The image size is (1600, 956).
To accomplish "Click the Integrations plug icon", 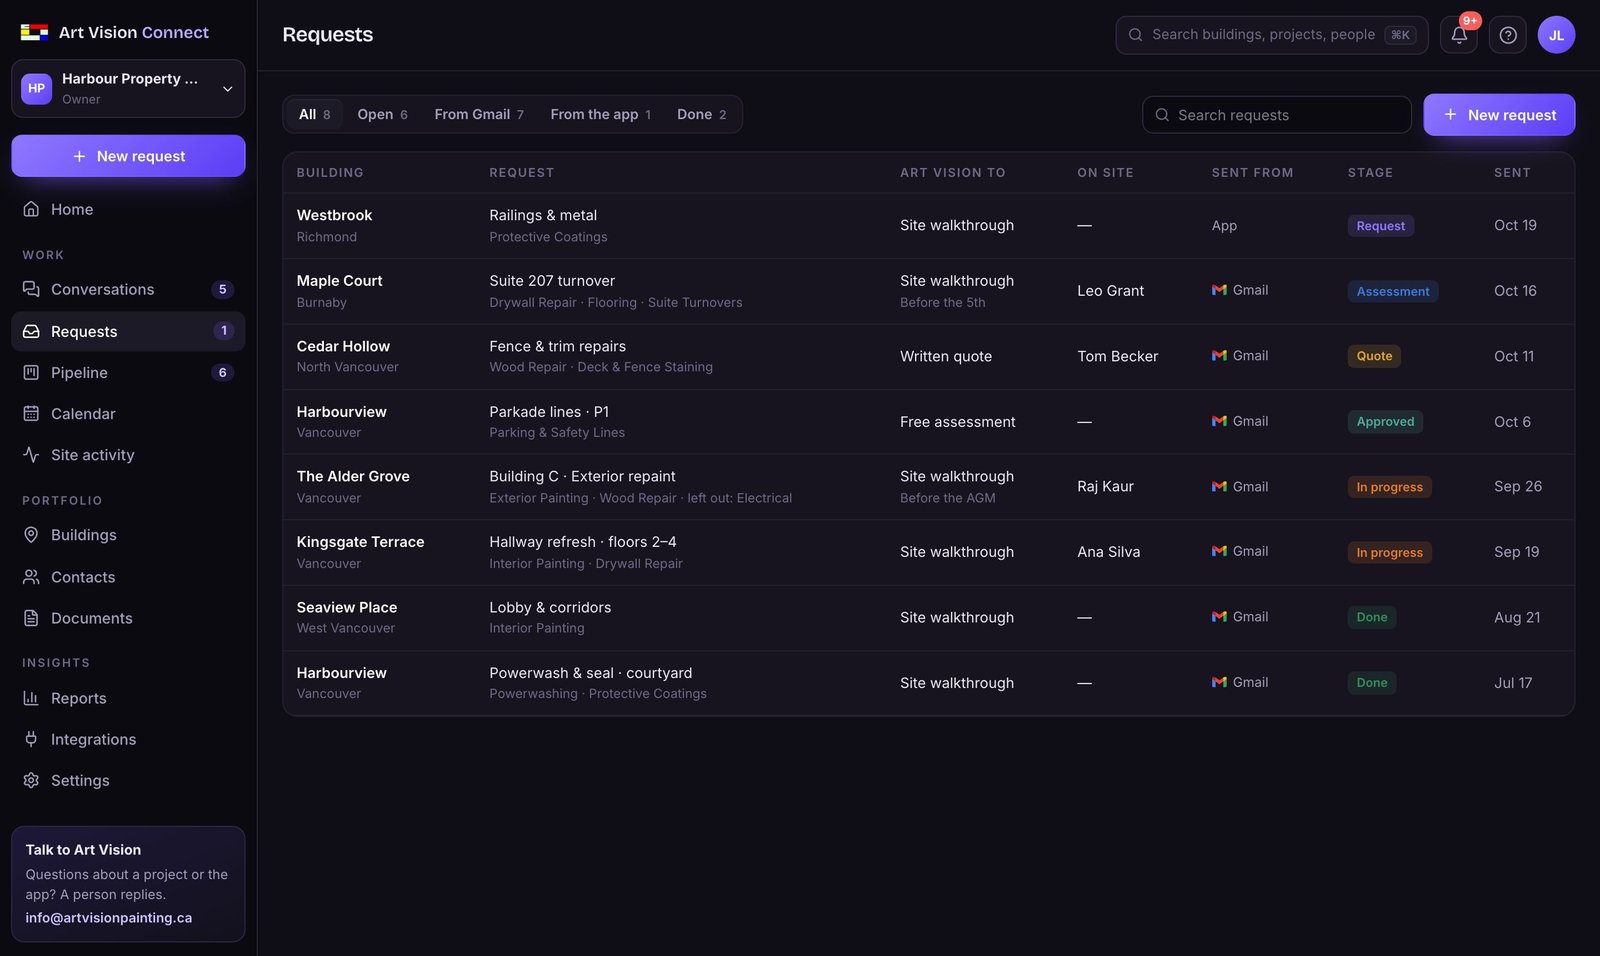I will [x=31, y=739].
